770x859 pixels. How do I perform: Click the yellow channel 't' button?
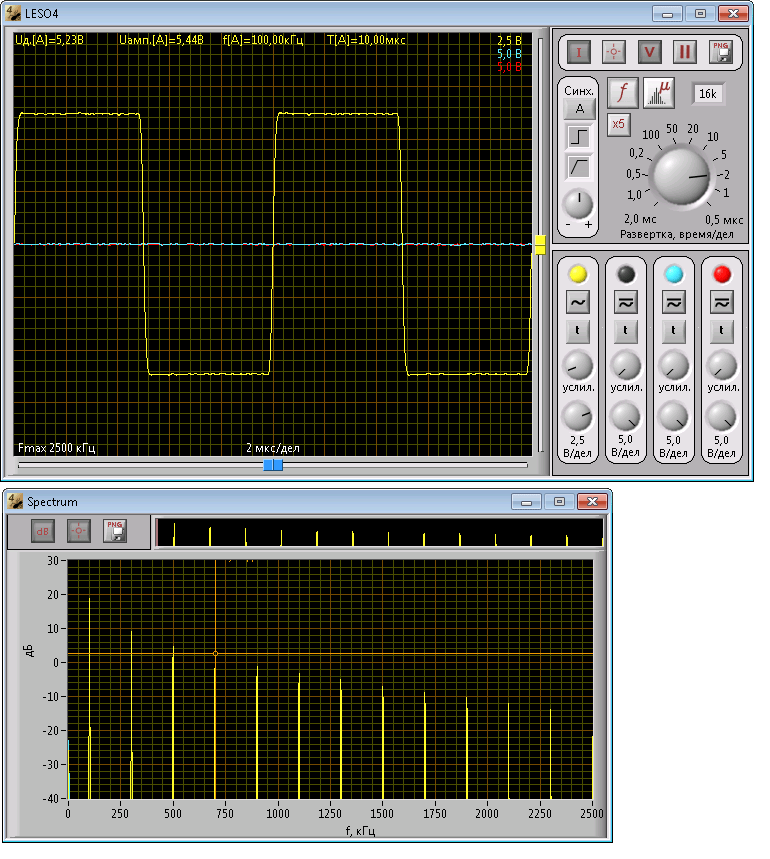point(578,331)
